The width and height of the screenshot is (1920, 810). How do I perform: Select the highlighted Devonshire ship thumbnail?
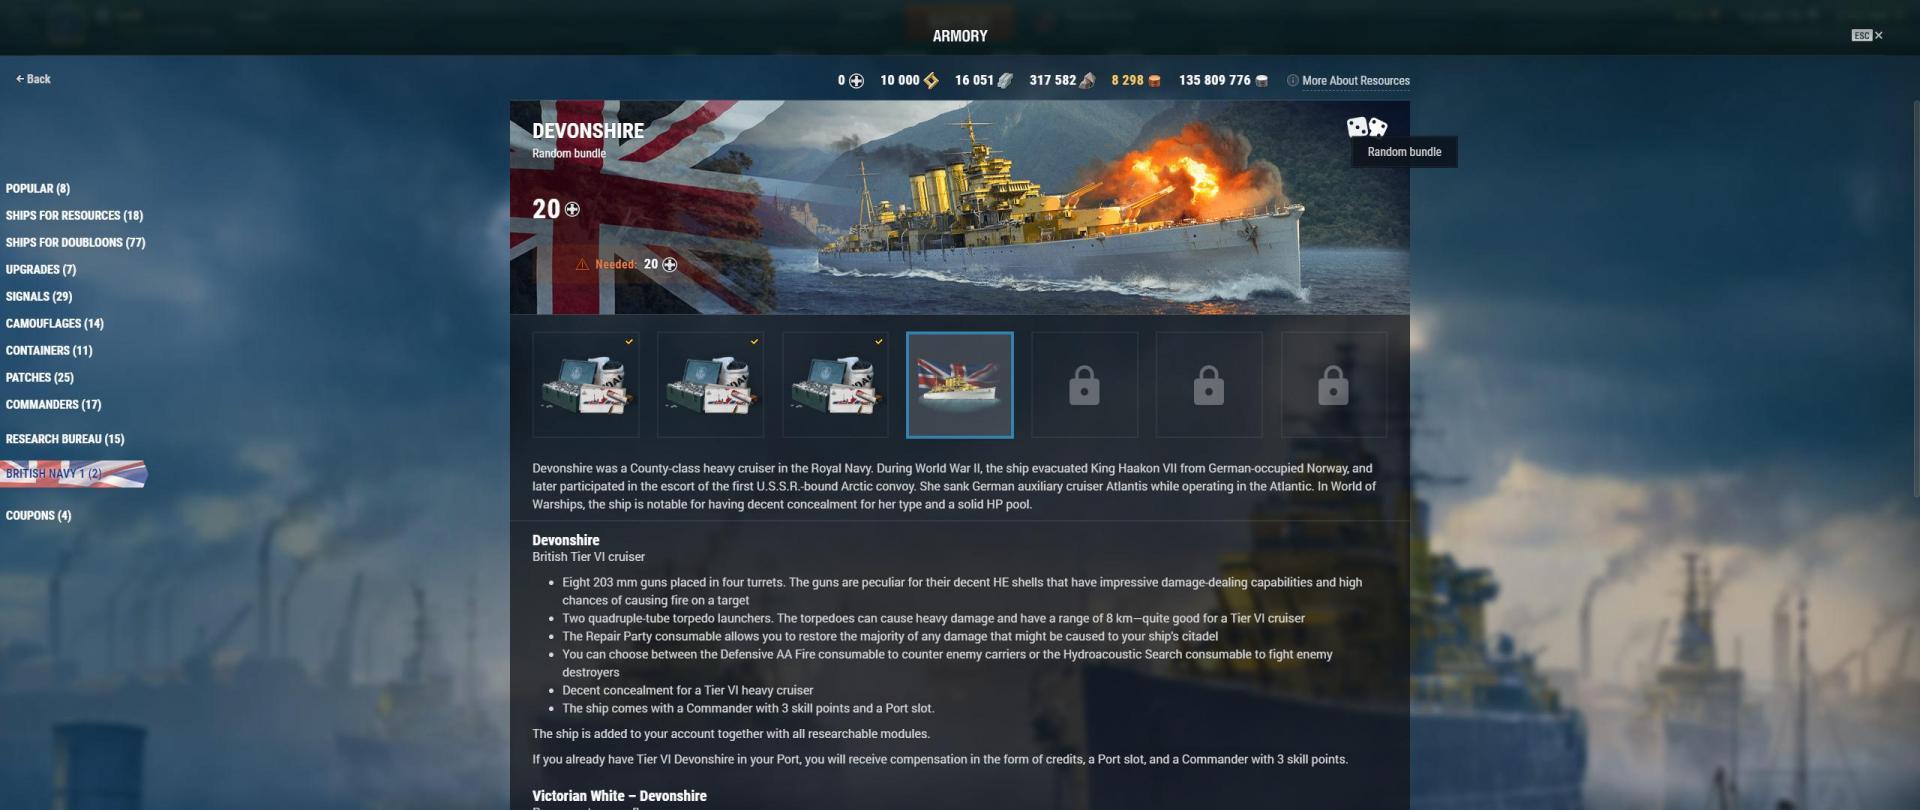click(959, 385)
